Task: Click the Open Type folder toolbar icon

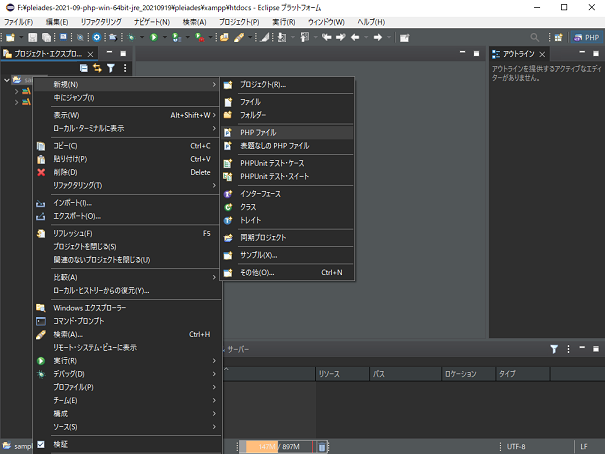Action: click(x=224, y=37)
